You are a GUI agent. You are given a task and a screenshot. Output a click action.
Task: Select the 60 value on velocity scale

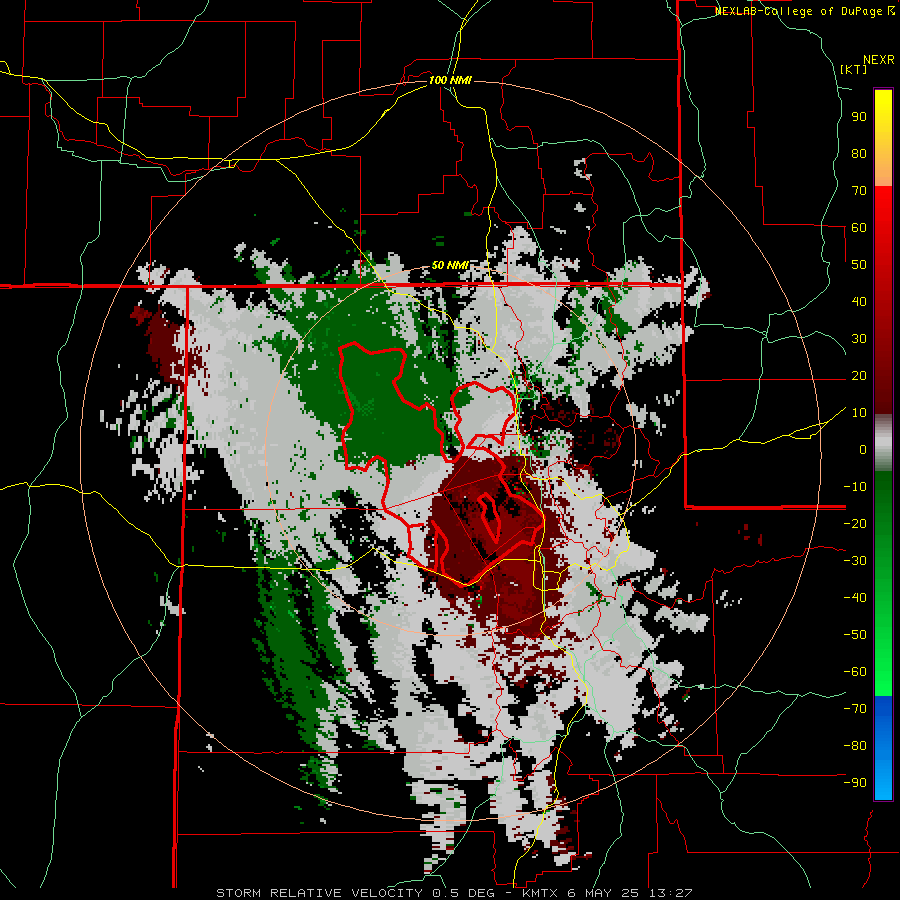(x=859, y=228)
